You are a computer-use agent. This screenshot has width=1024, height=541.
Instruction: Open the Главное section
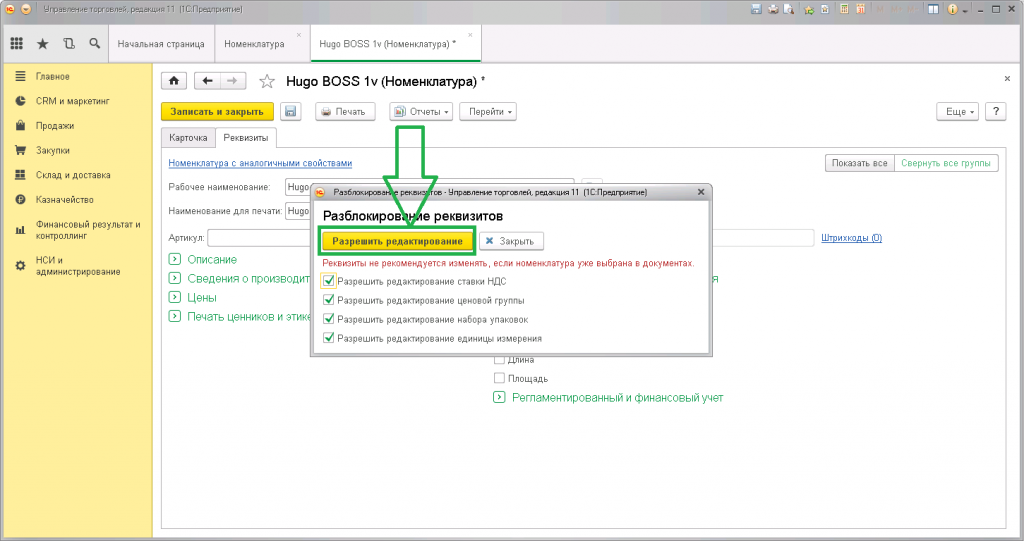[x=52, y=76]
